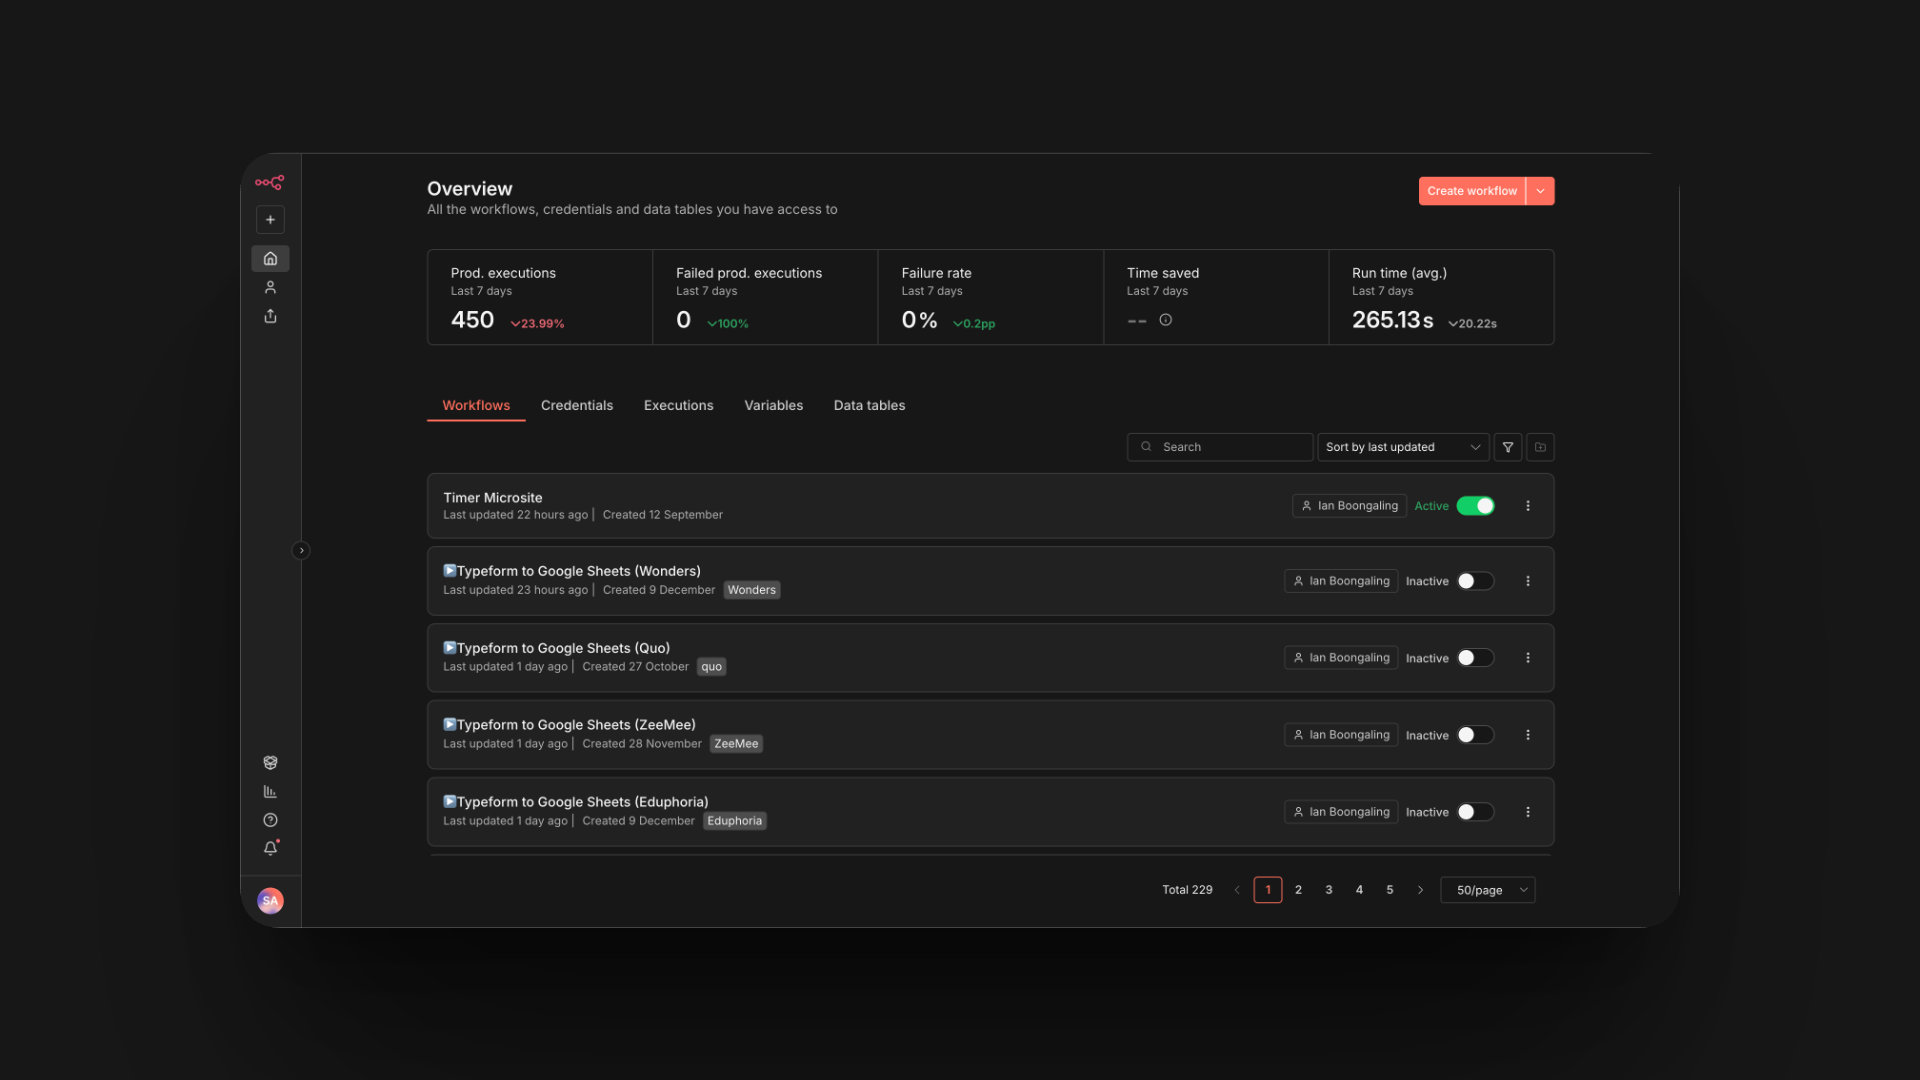
Task: Open the notifications bell
Action: pos(270,848)
